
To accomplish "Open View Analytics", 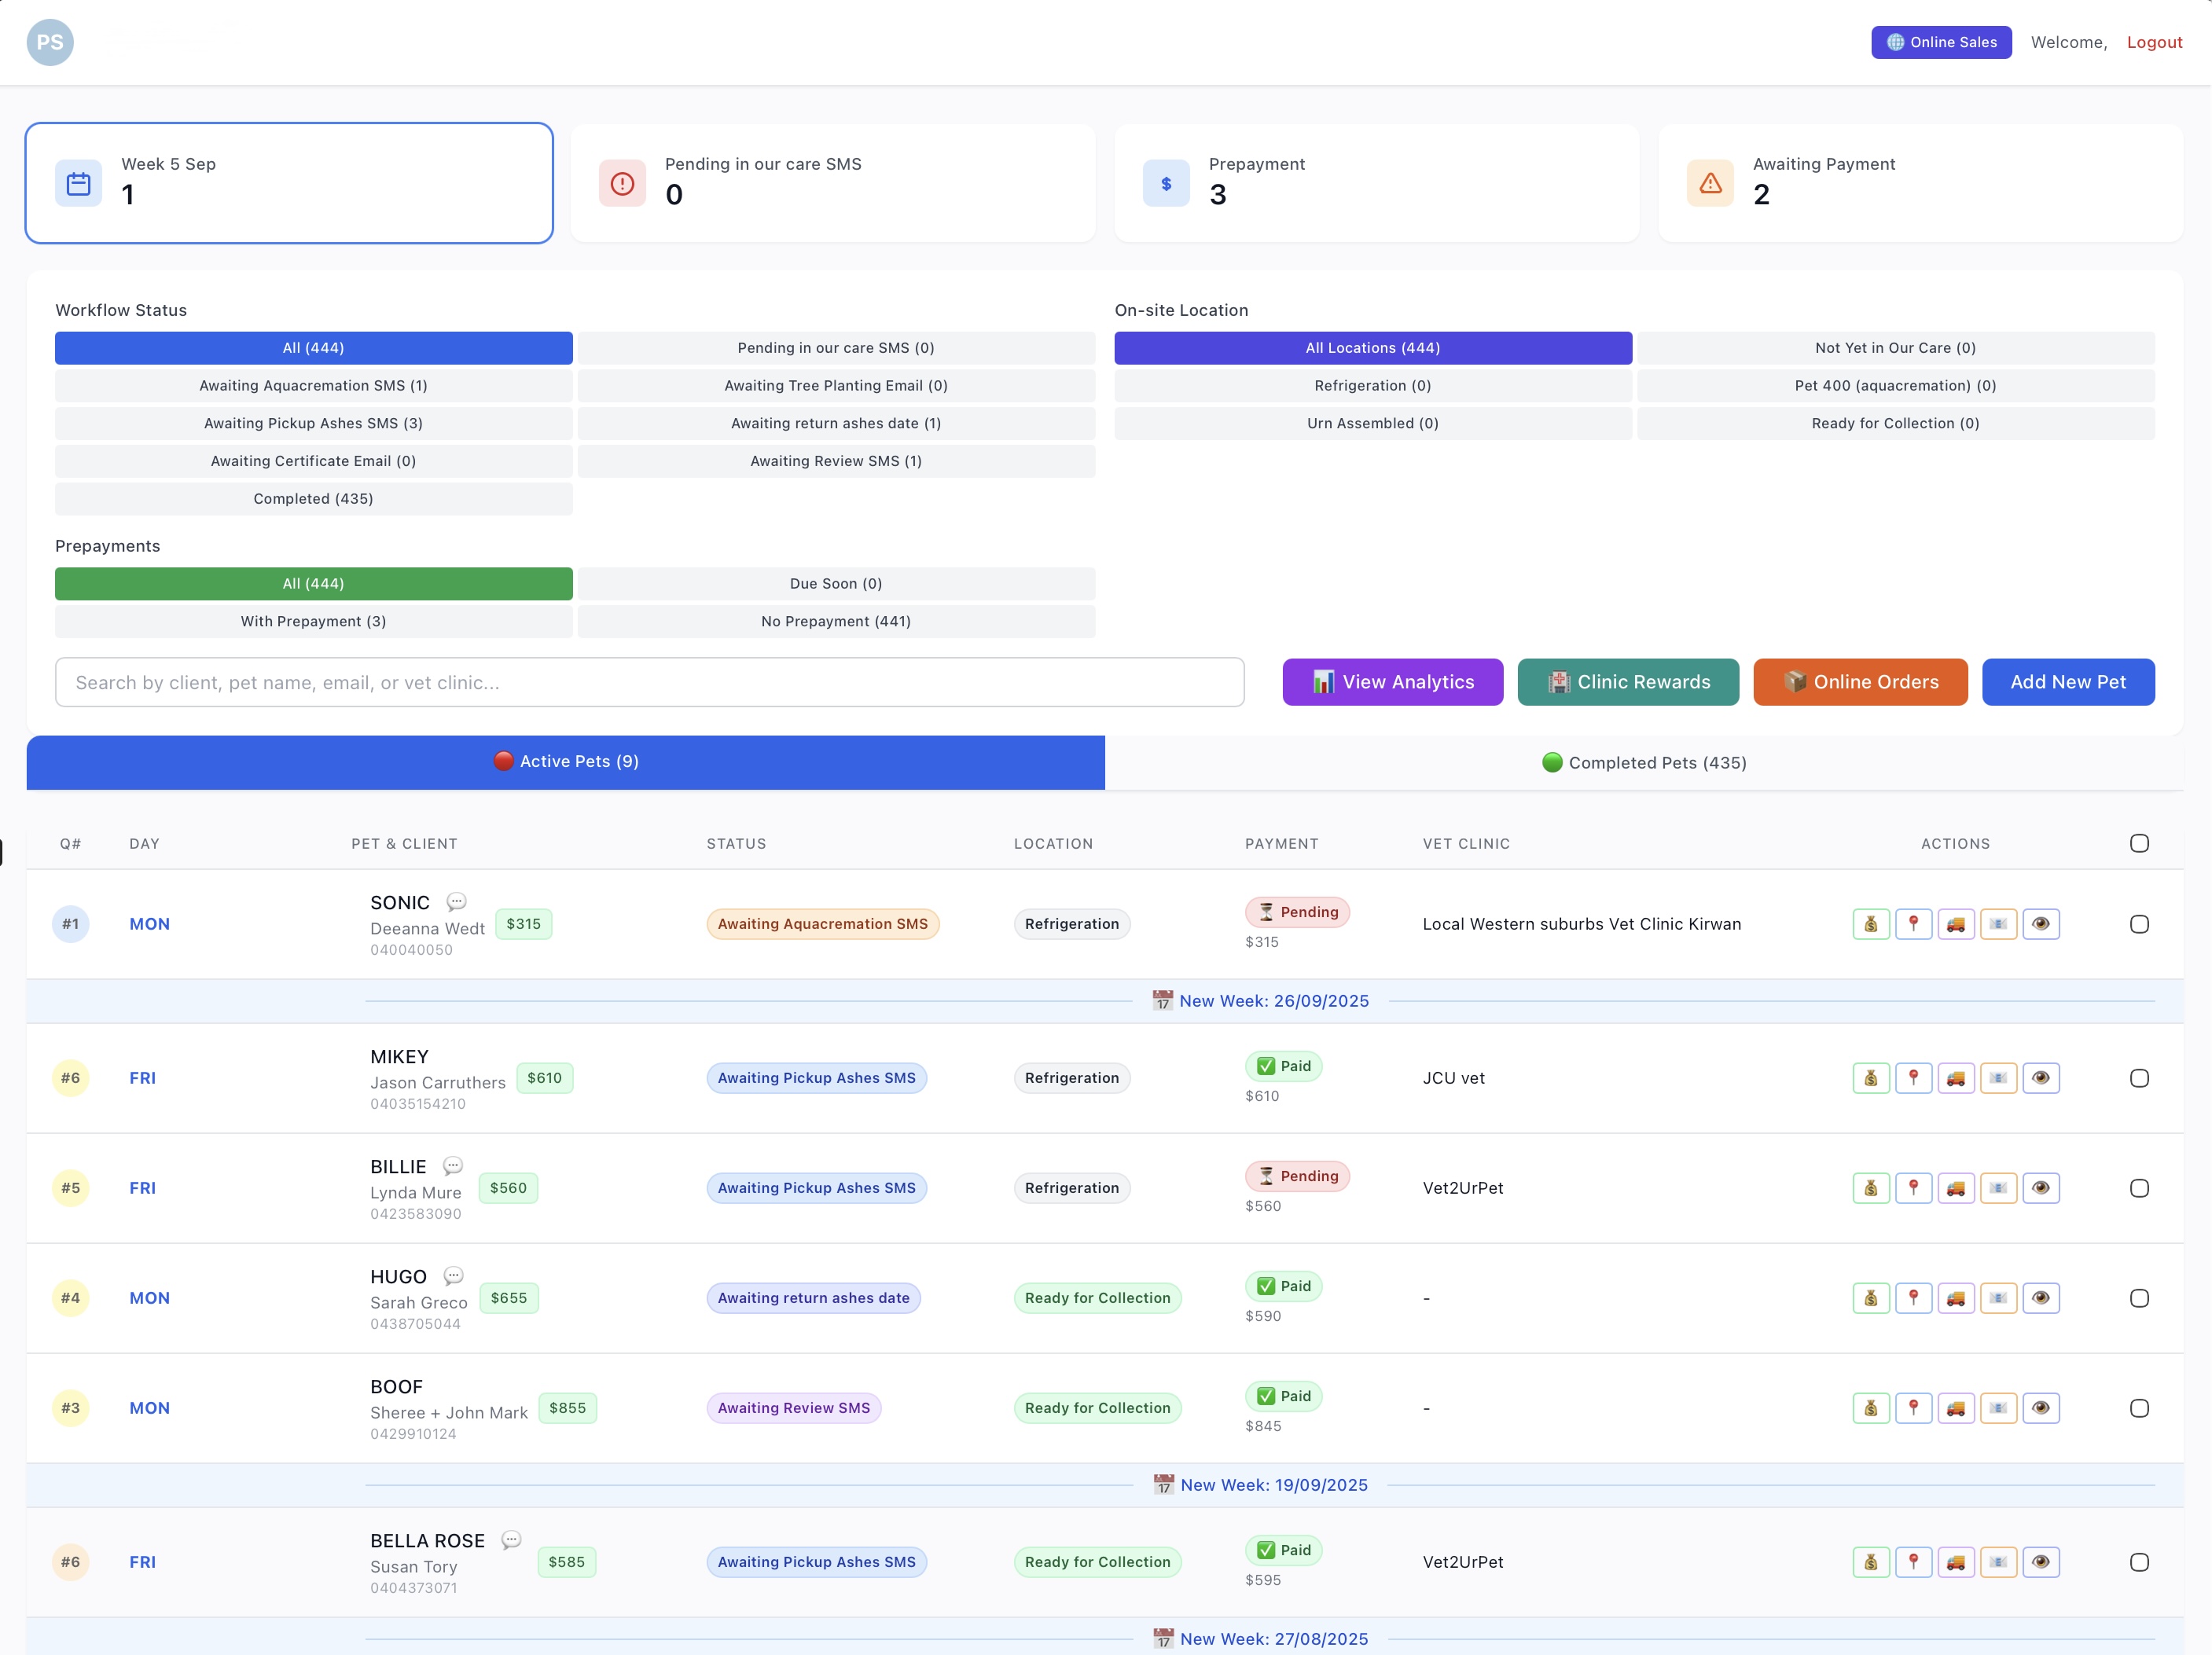I will tap(1393, 682).
